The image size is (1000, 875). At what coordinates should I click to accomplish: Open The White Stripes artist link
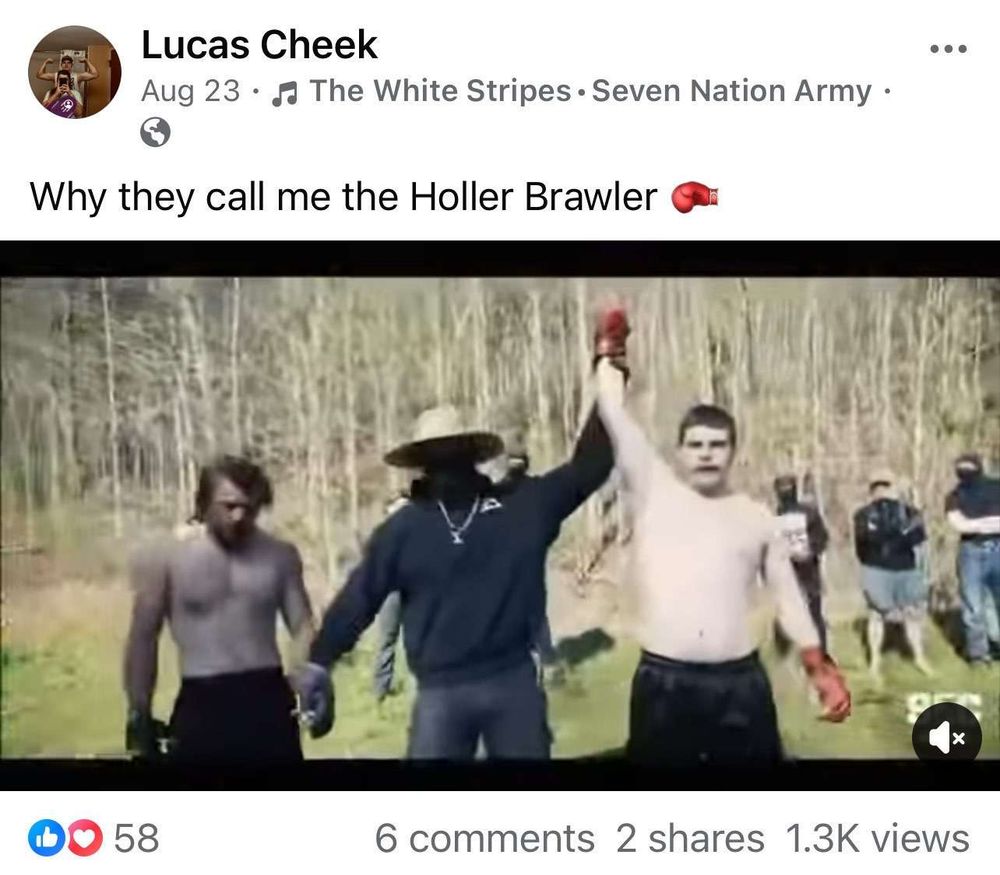[x=440, y=91]
